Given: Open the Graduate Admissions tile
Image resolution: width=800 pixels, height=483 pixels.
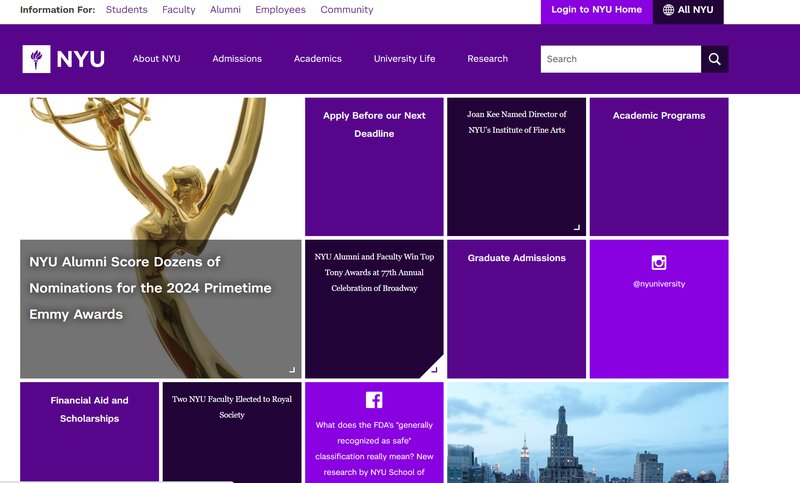Looking at the screenshot, I should pyautogui.click(x=516, y=309).
